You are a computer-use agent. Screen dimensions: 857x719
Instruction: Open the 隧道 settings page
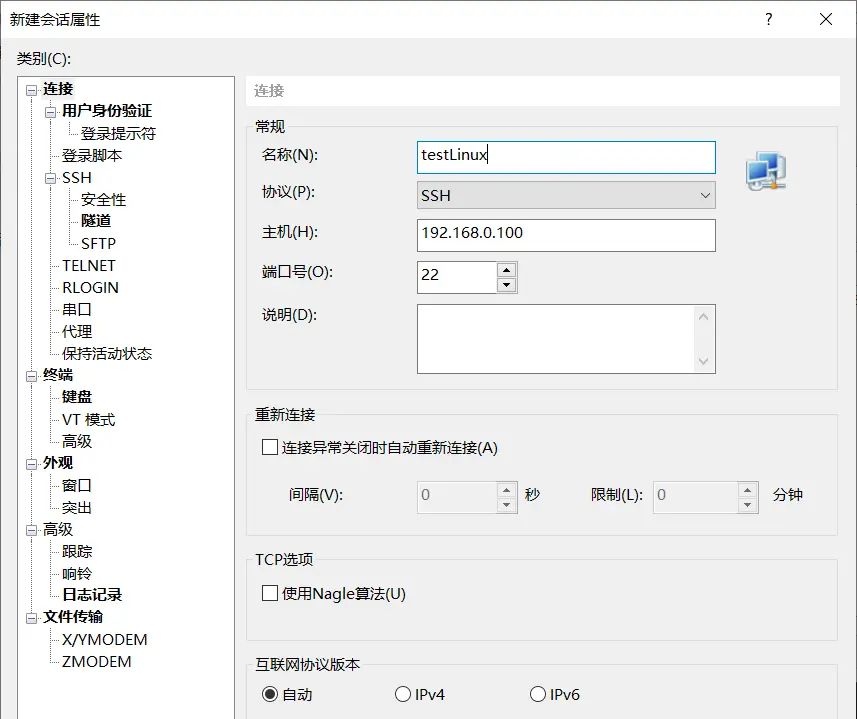(95, 221)
